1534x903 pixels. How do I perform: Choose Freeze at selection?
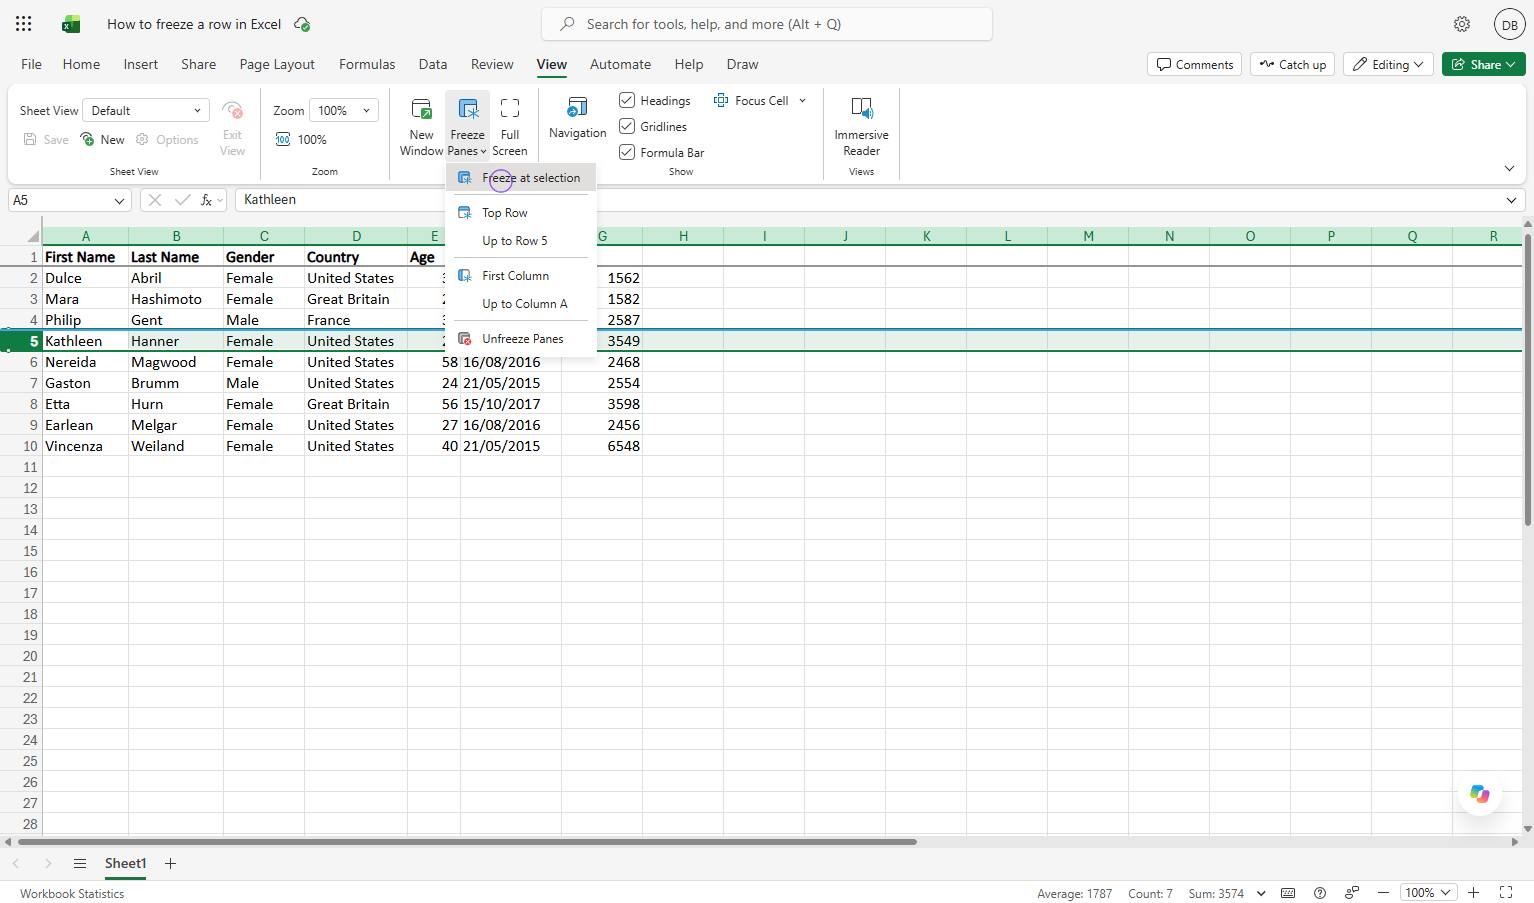tap(521, 178)
